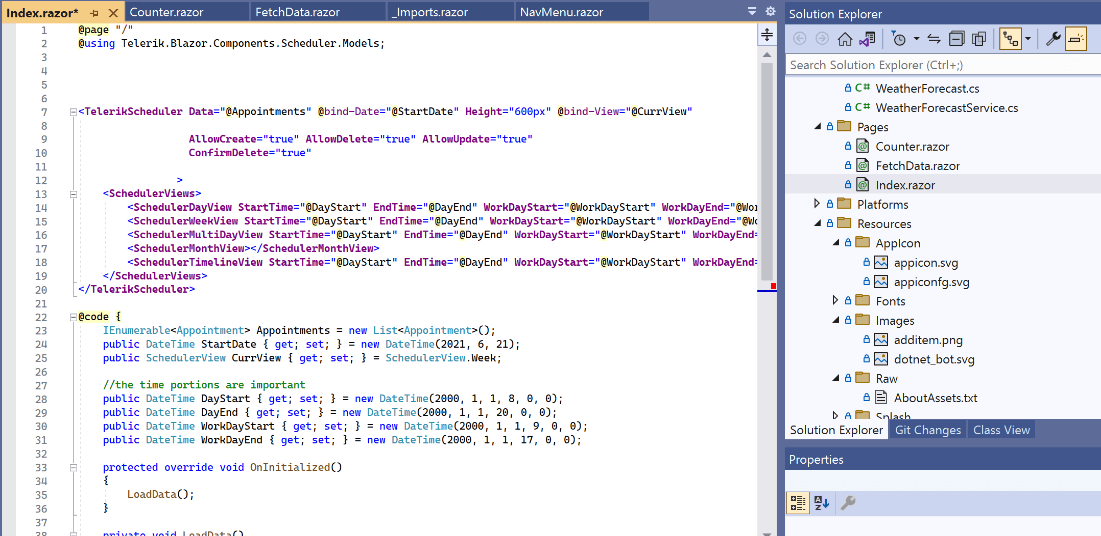Collapse the Pages folder
The image size is (1101, 536).
click(x=817, y=126)
